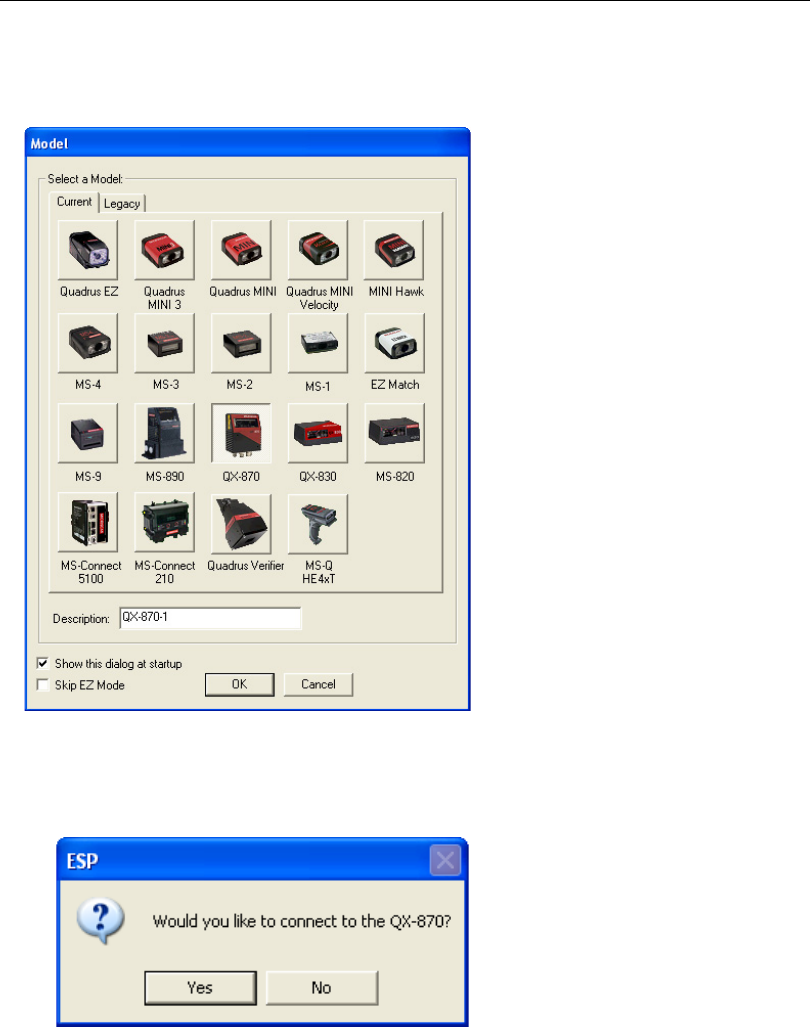The height and width of the screenshot is (1027, 810).
Task: Choose the Quadrus MINI 3 reader icon
Action: pos(165,250)
